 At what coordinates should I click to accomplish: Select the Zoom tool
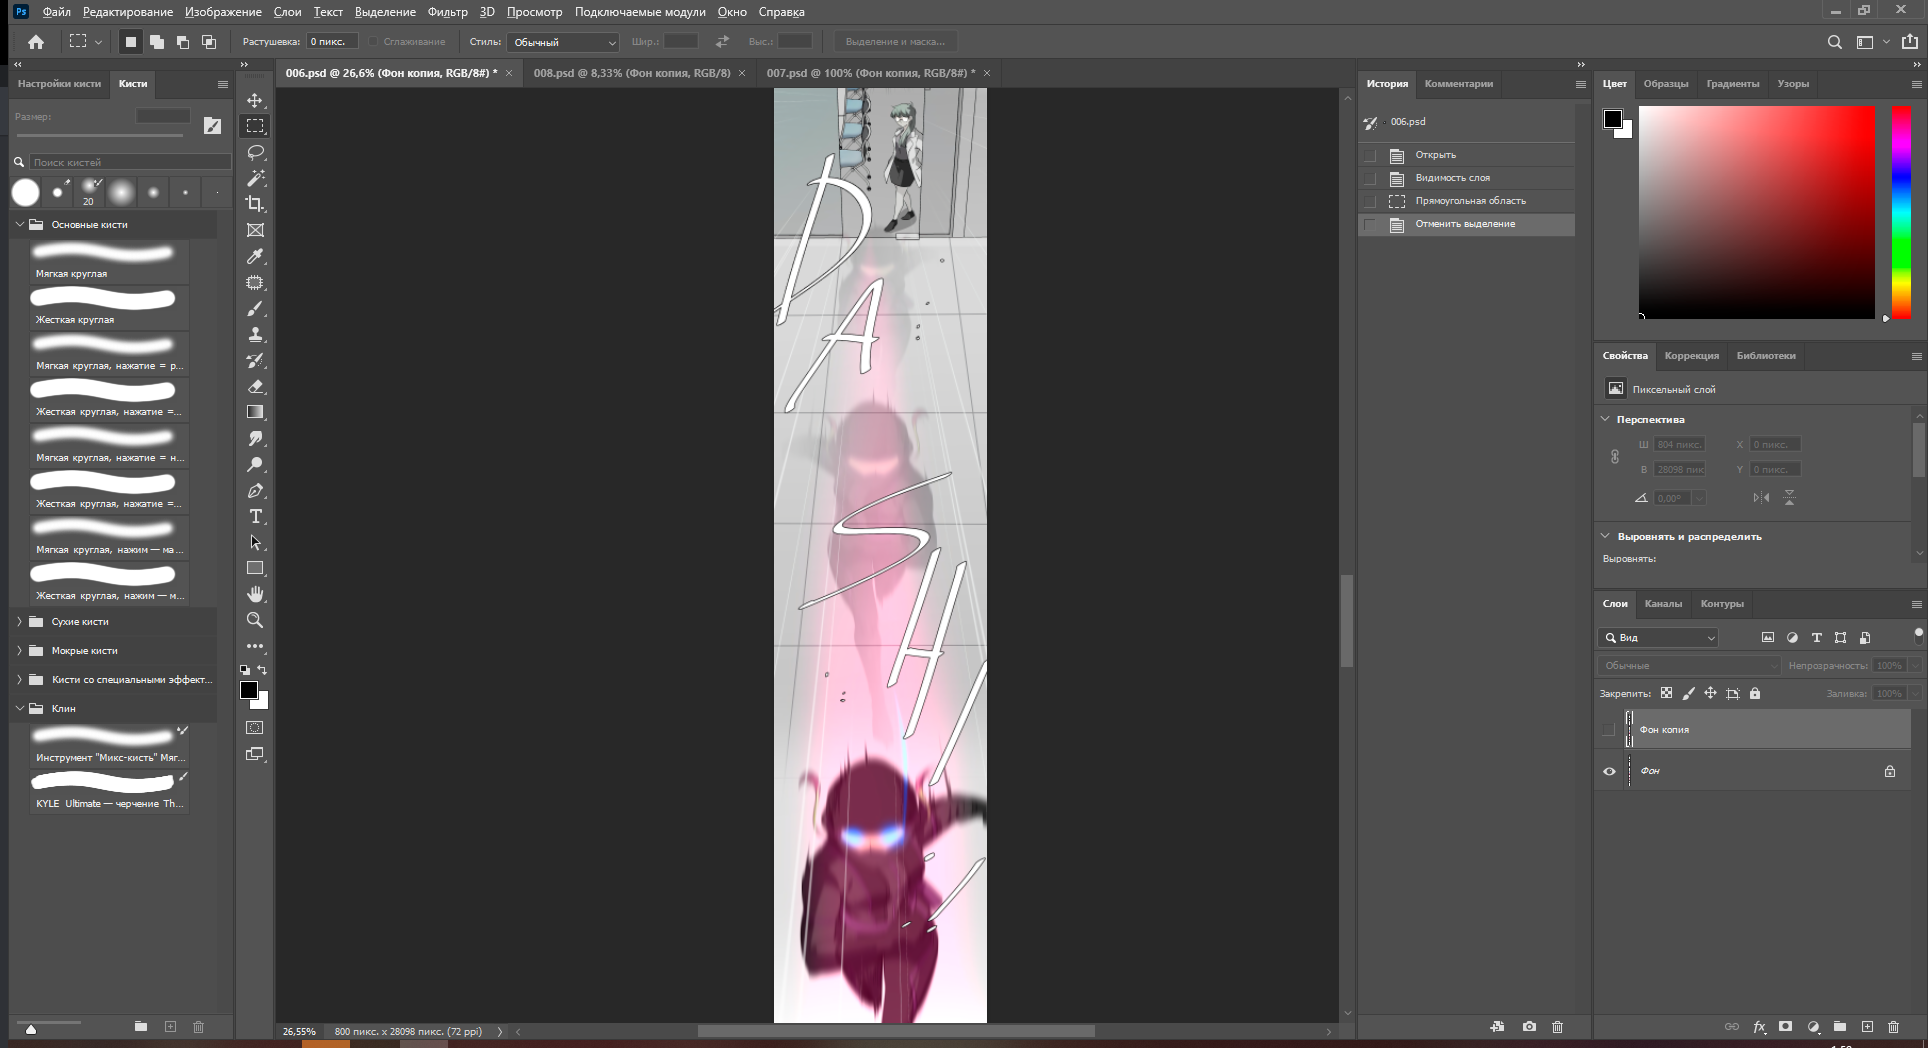(255, 620)
